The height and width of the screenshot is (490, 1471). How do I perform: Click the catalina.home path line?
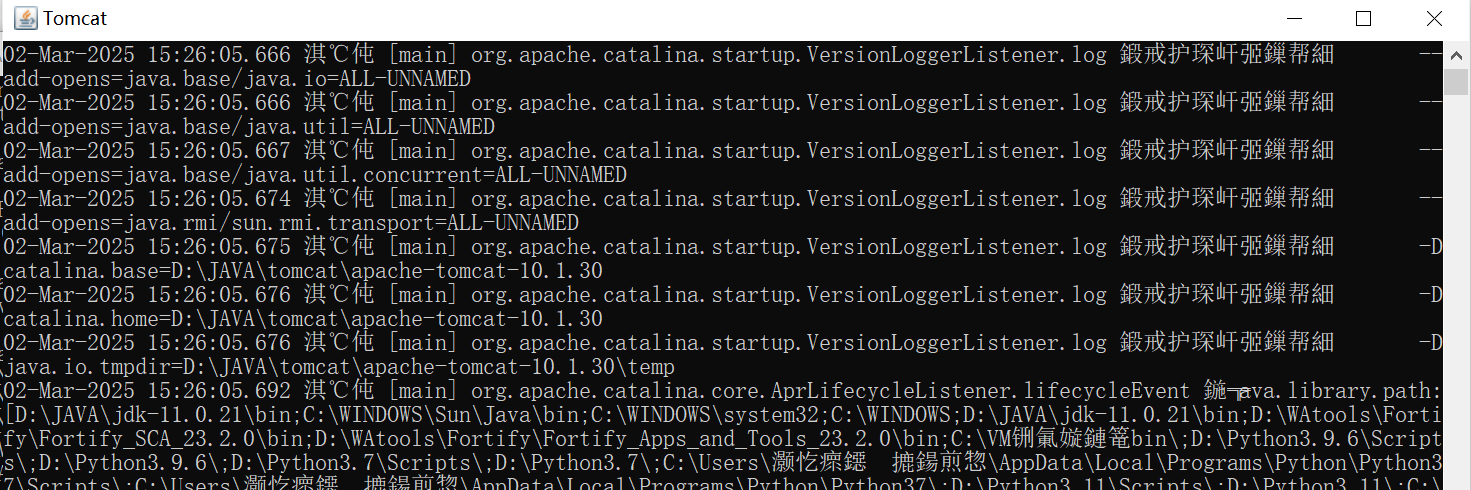coord(303,319)
